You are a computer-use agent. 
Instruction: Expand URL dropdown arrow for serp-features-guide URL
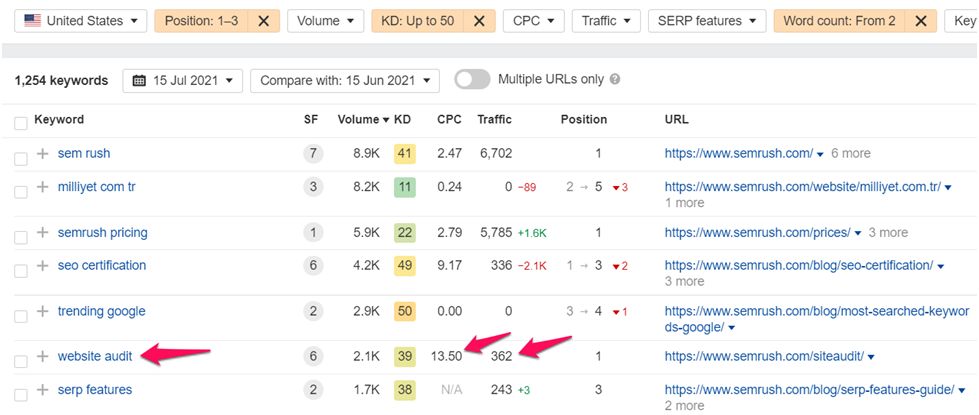[962, 391]
